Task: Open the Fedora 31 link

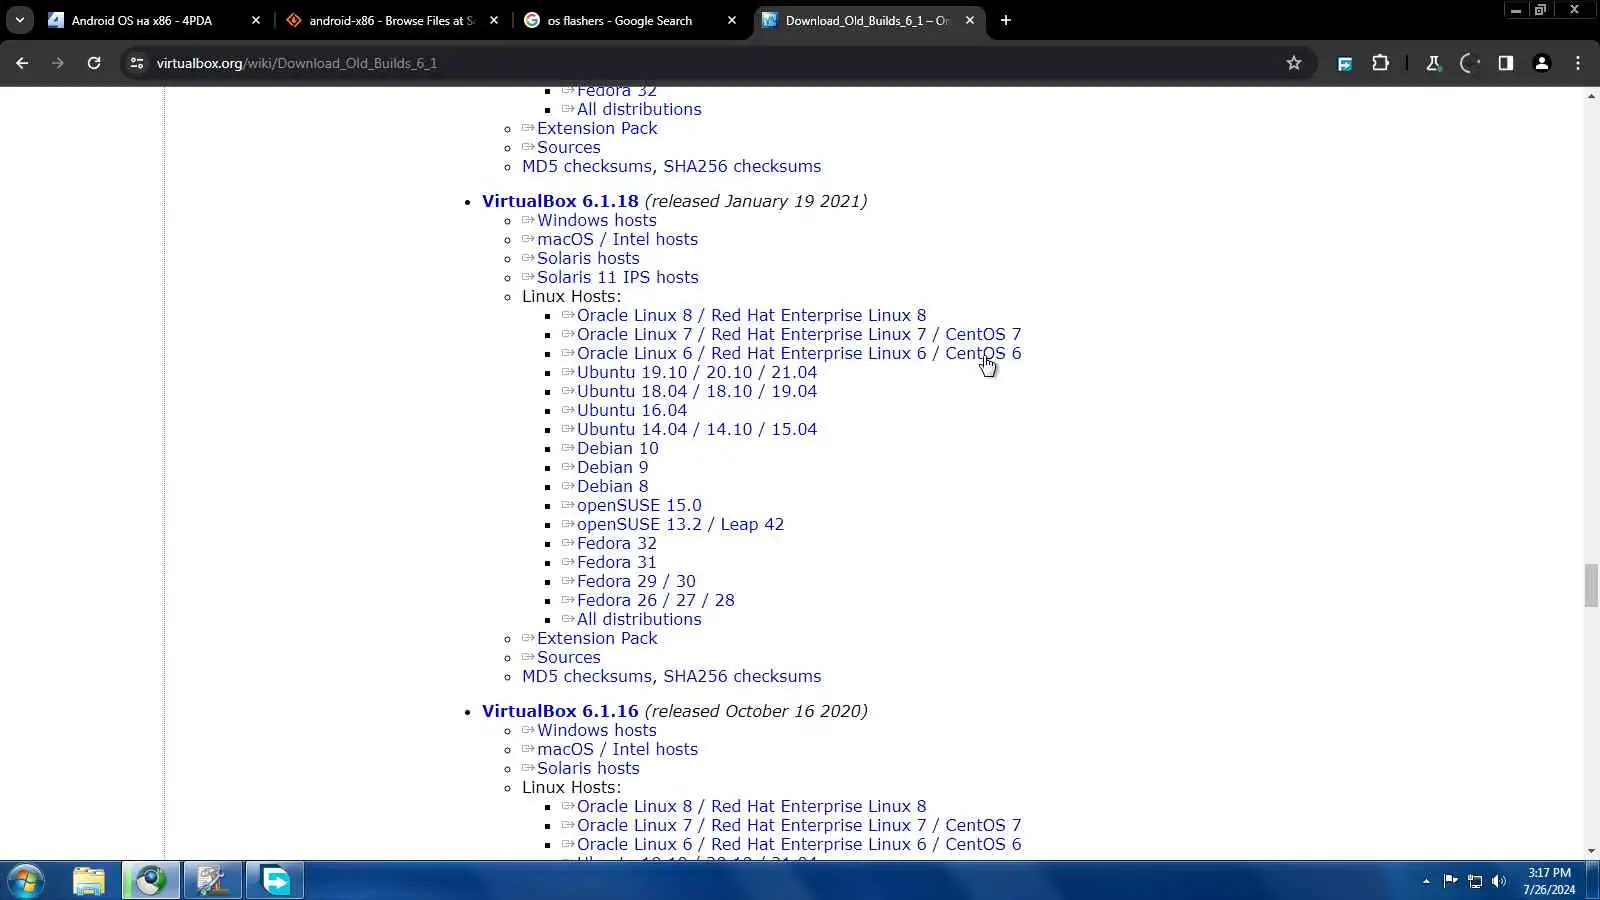Action: click(x=617, y=562)
